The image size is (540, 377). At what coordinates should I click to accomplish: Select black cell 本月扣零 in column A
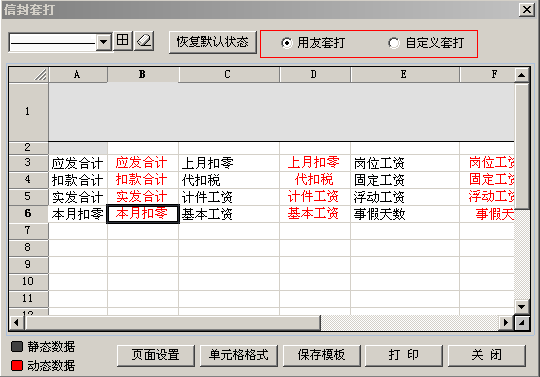[78, 214]
